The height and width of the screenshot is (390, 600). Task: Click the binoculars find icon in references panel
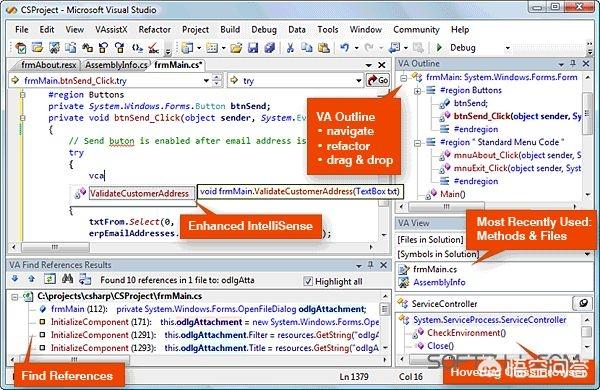pos(67,279)
